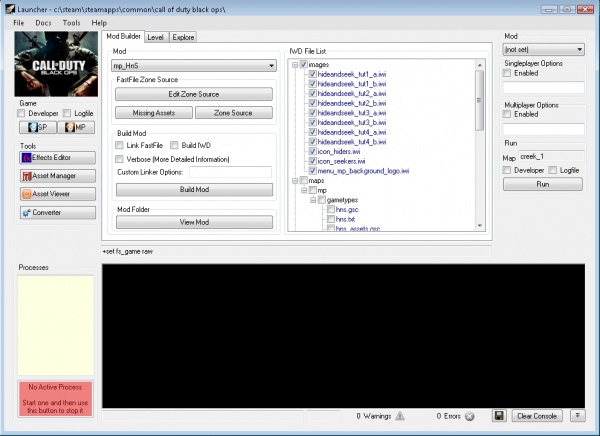The width and height of the screenshot is (600, 436).
Task: Click the warnings triangle icon in status bar
Action: tap(400, 415)
